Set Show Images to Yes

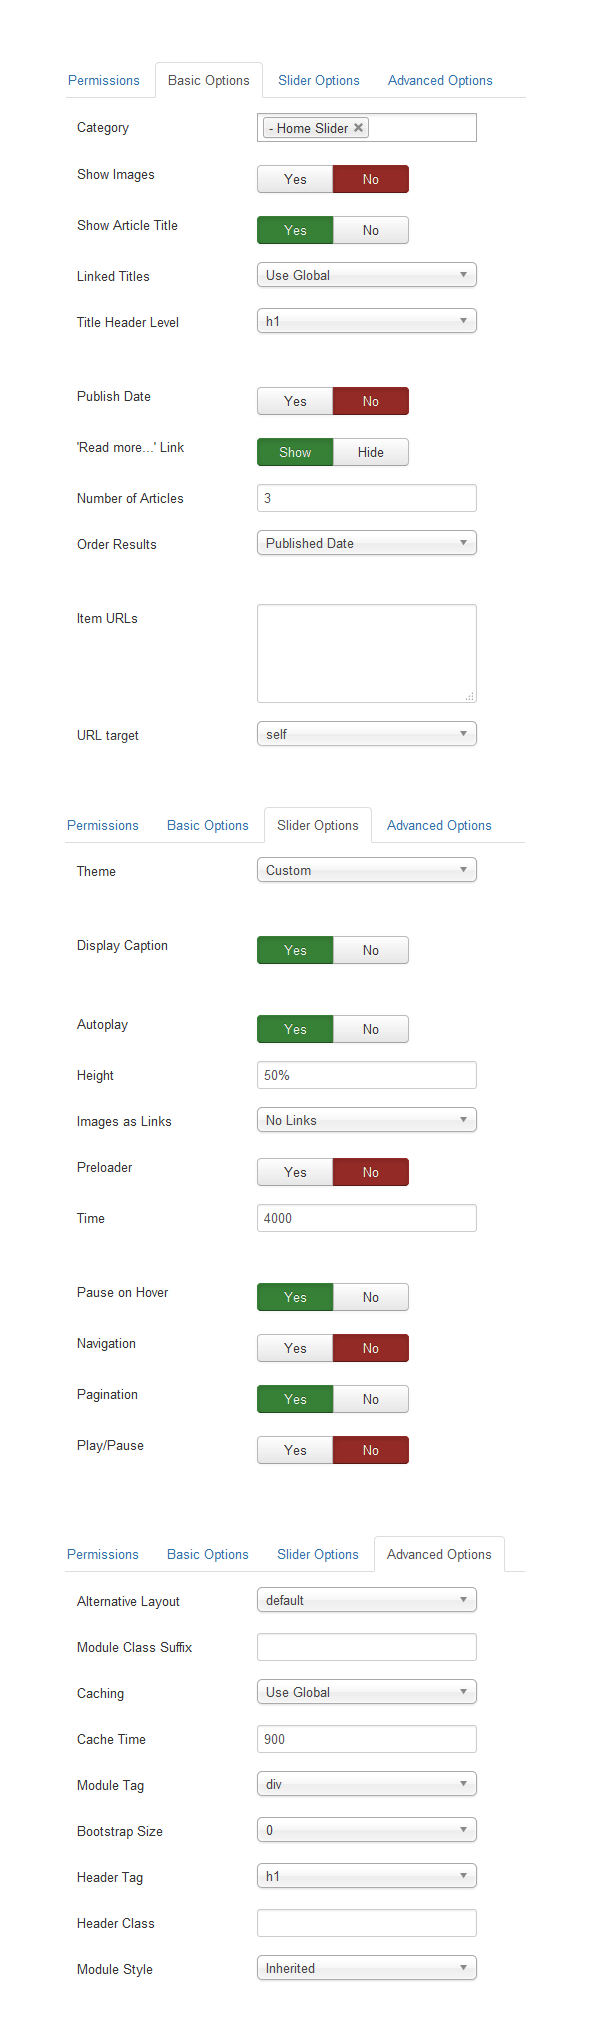295,179
